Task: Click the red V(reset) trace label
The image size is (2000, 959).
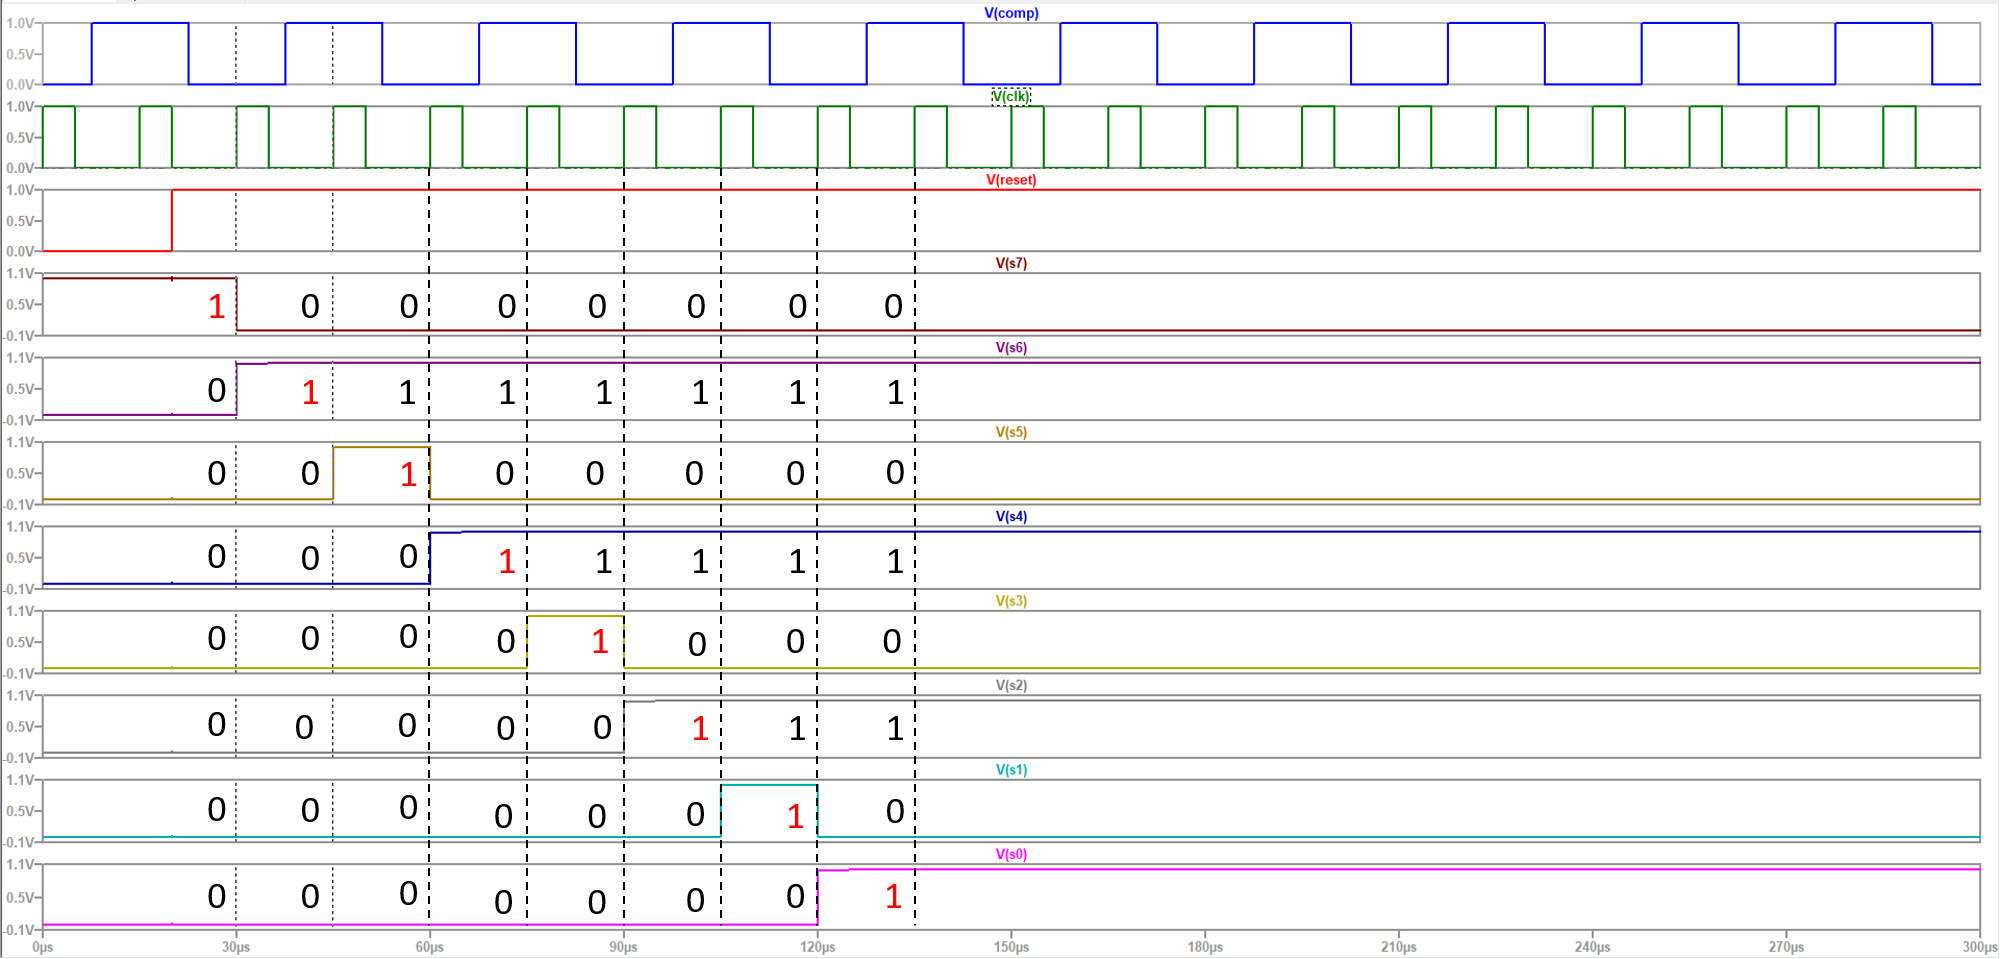Action: (1011, 180)
